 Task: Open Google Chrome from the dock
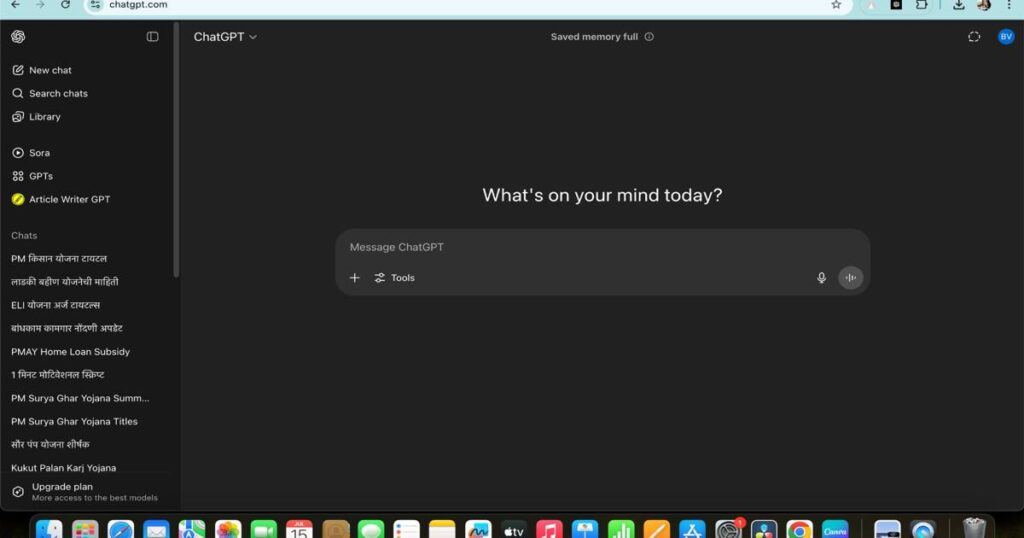(799, 530)
